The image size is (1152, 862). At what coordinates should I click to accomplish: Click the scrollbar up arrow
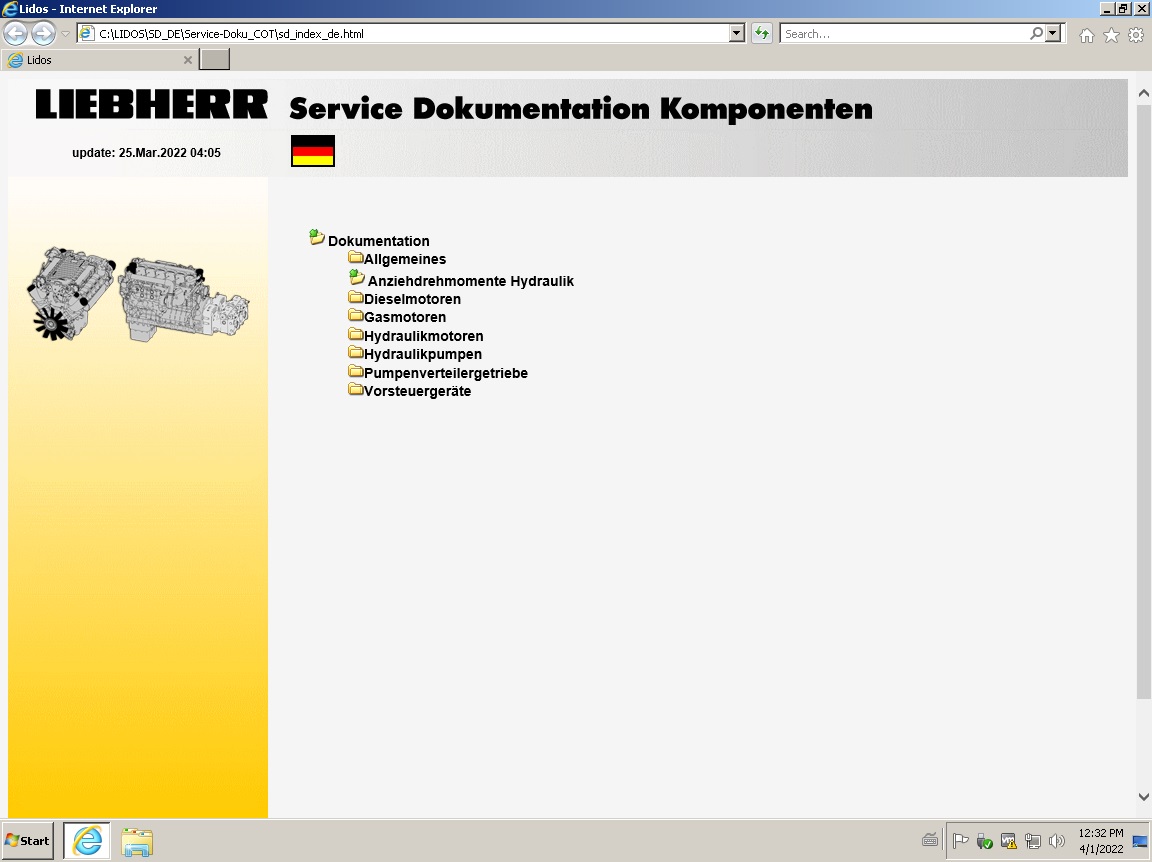pos(1143,93)
